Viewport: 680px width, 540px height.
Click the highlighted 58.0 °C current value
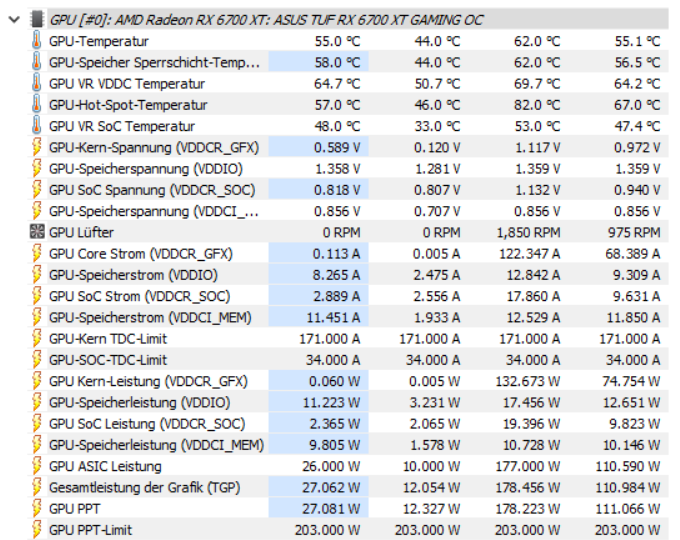[337, 62]
